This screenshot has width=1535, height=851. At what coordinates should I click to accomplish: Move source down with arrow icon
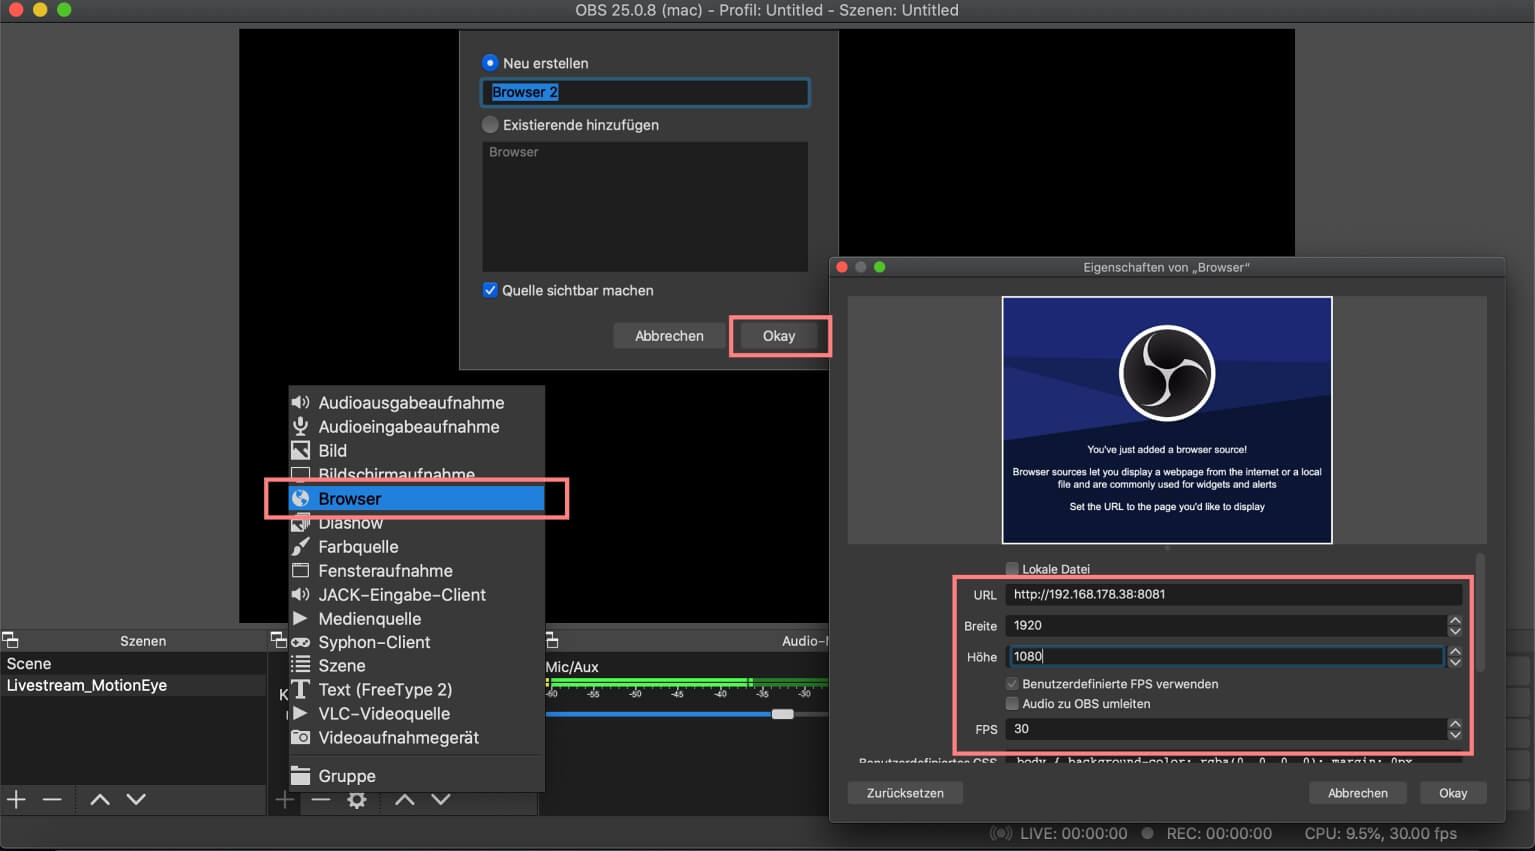pyautogui.click(x=440, y=799)
